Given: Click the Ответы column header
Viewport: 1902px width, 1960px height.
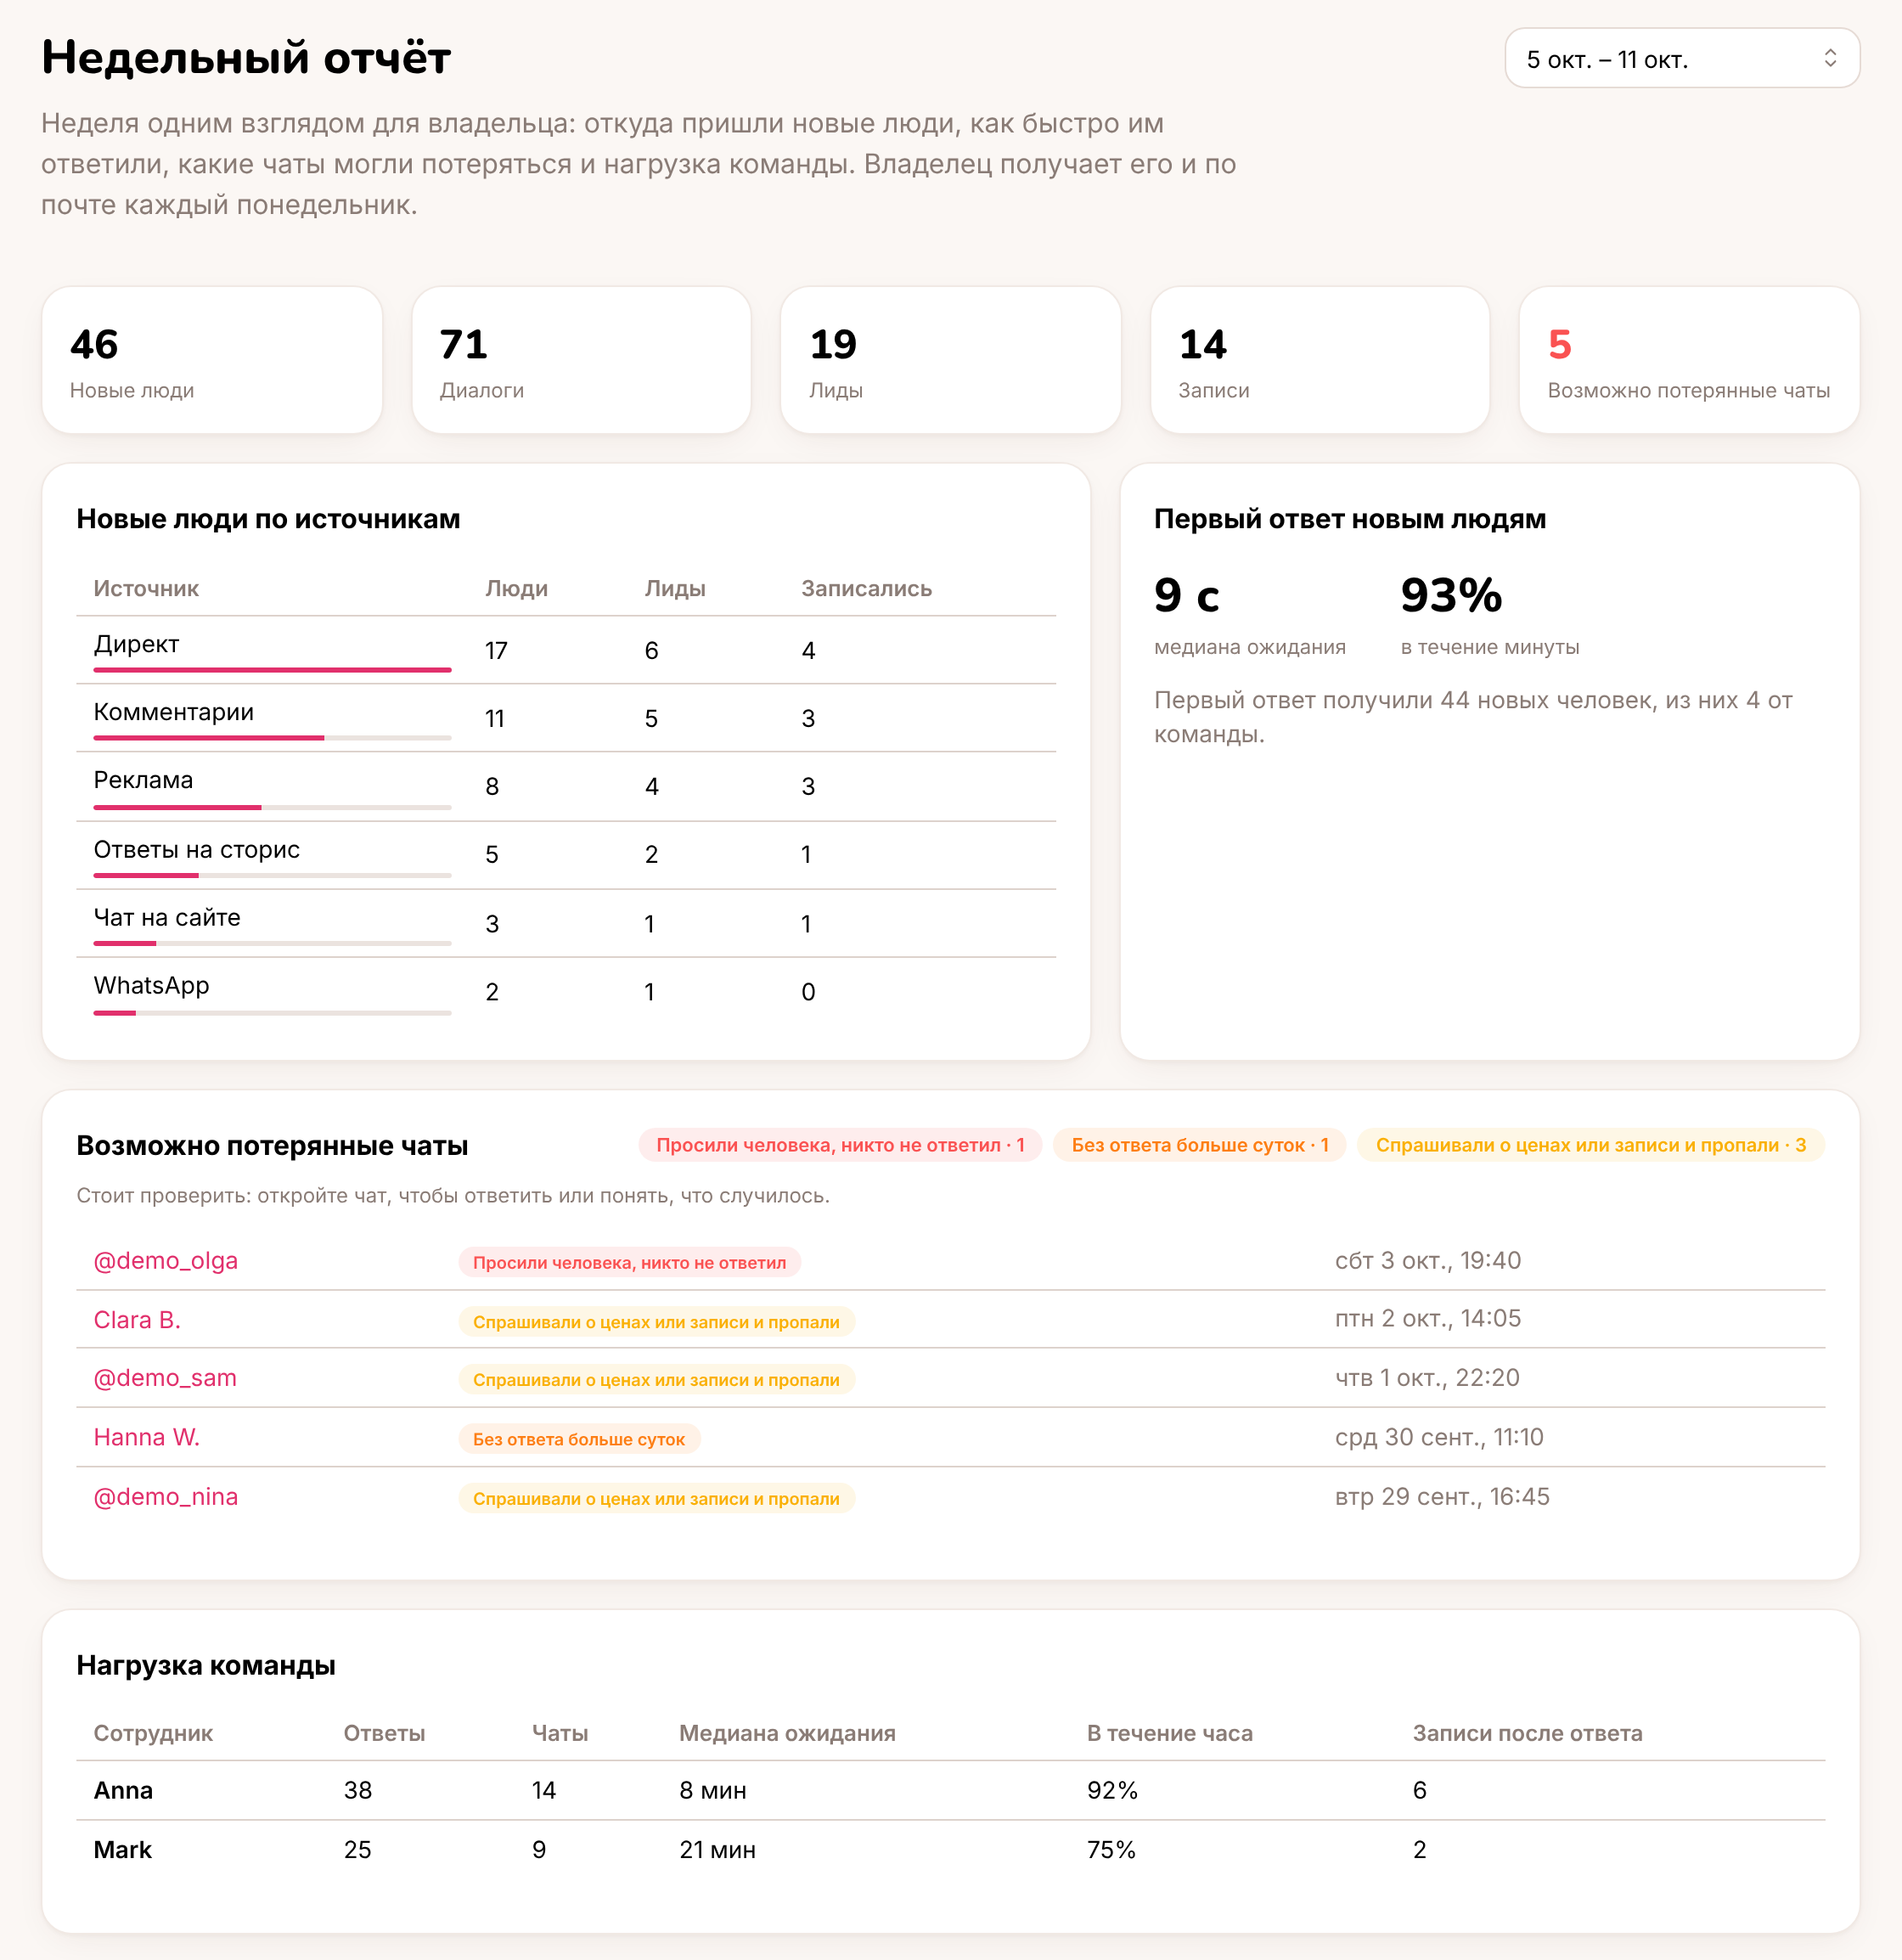Looking at the screenshot, I should [384, 1733].
